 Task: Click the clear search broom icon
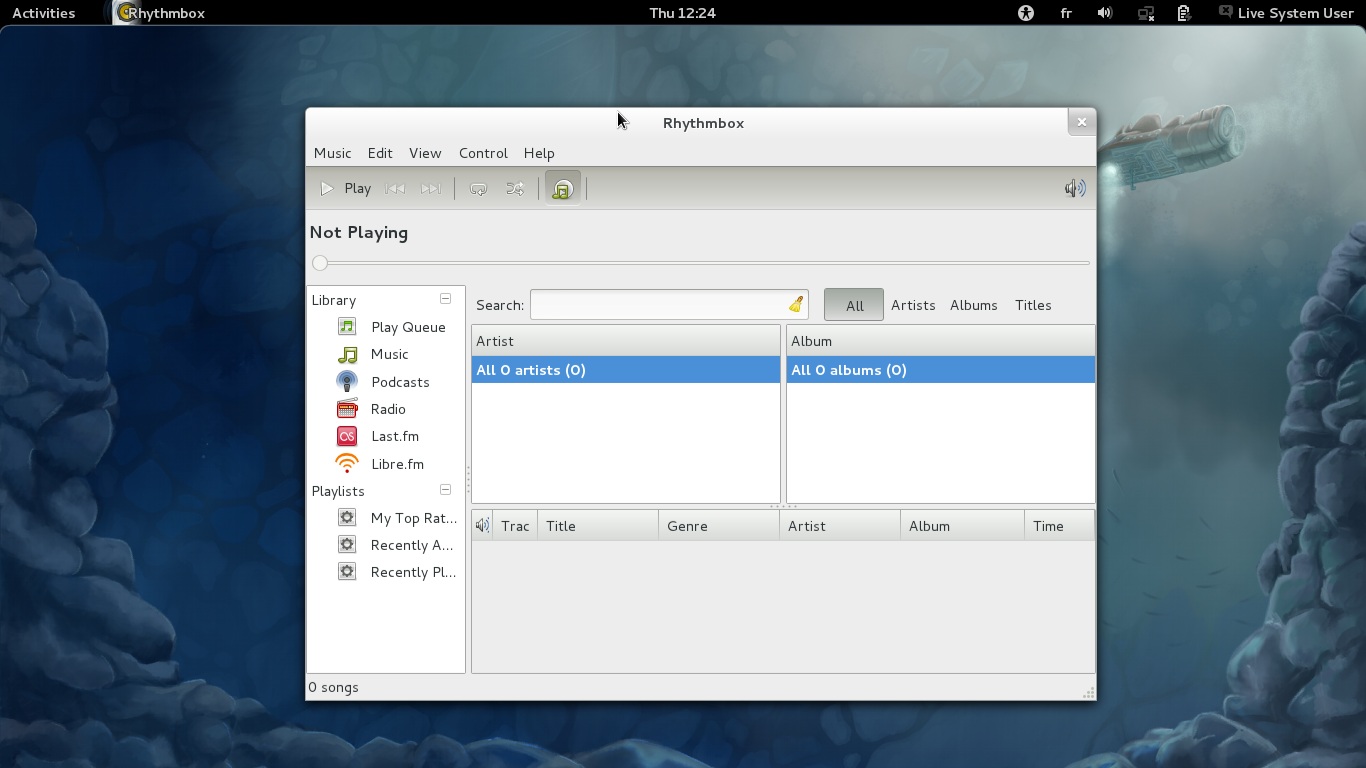(x=796, y=305)
